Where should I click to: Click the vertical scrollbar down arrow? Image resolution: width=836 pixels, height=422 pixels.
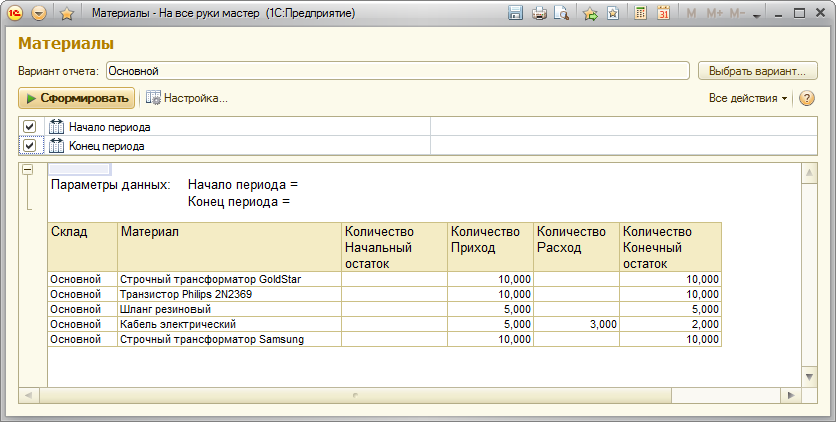[809, 377]
